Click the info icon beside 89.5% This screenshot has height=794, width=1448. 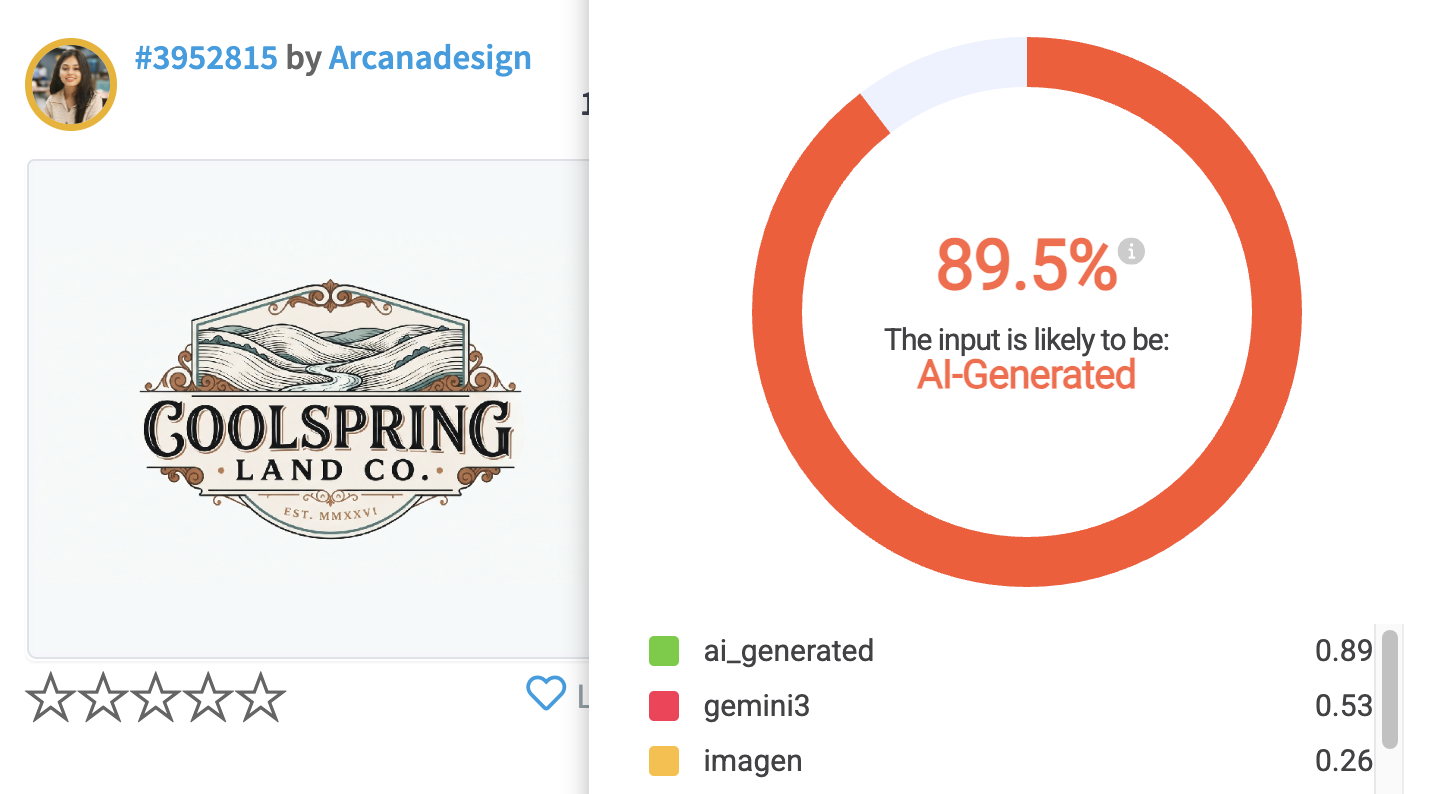coord(1132,252)
